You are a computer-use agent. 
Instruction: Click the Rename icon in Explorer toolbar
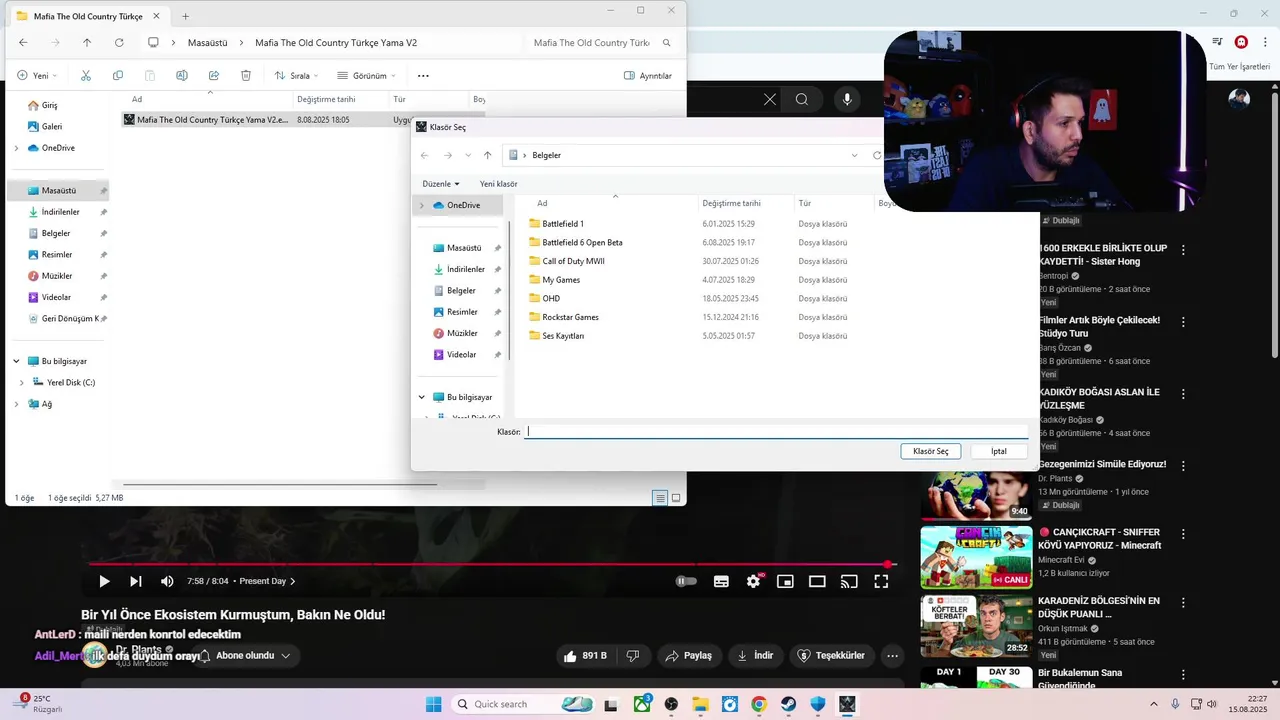(182, 76)
